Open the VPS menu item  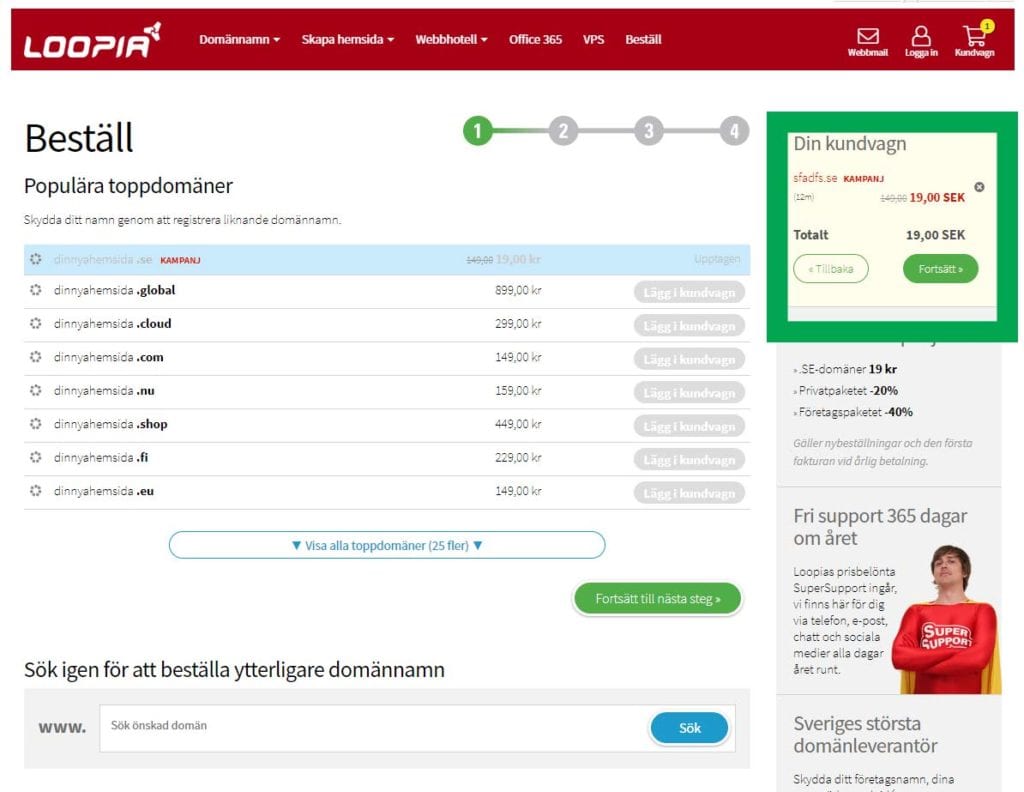pyautogui.click(x=593, y=39)
